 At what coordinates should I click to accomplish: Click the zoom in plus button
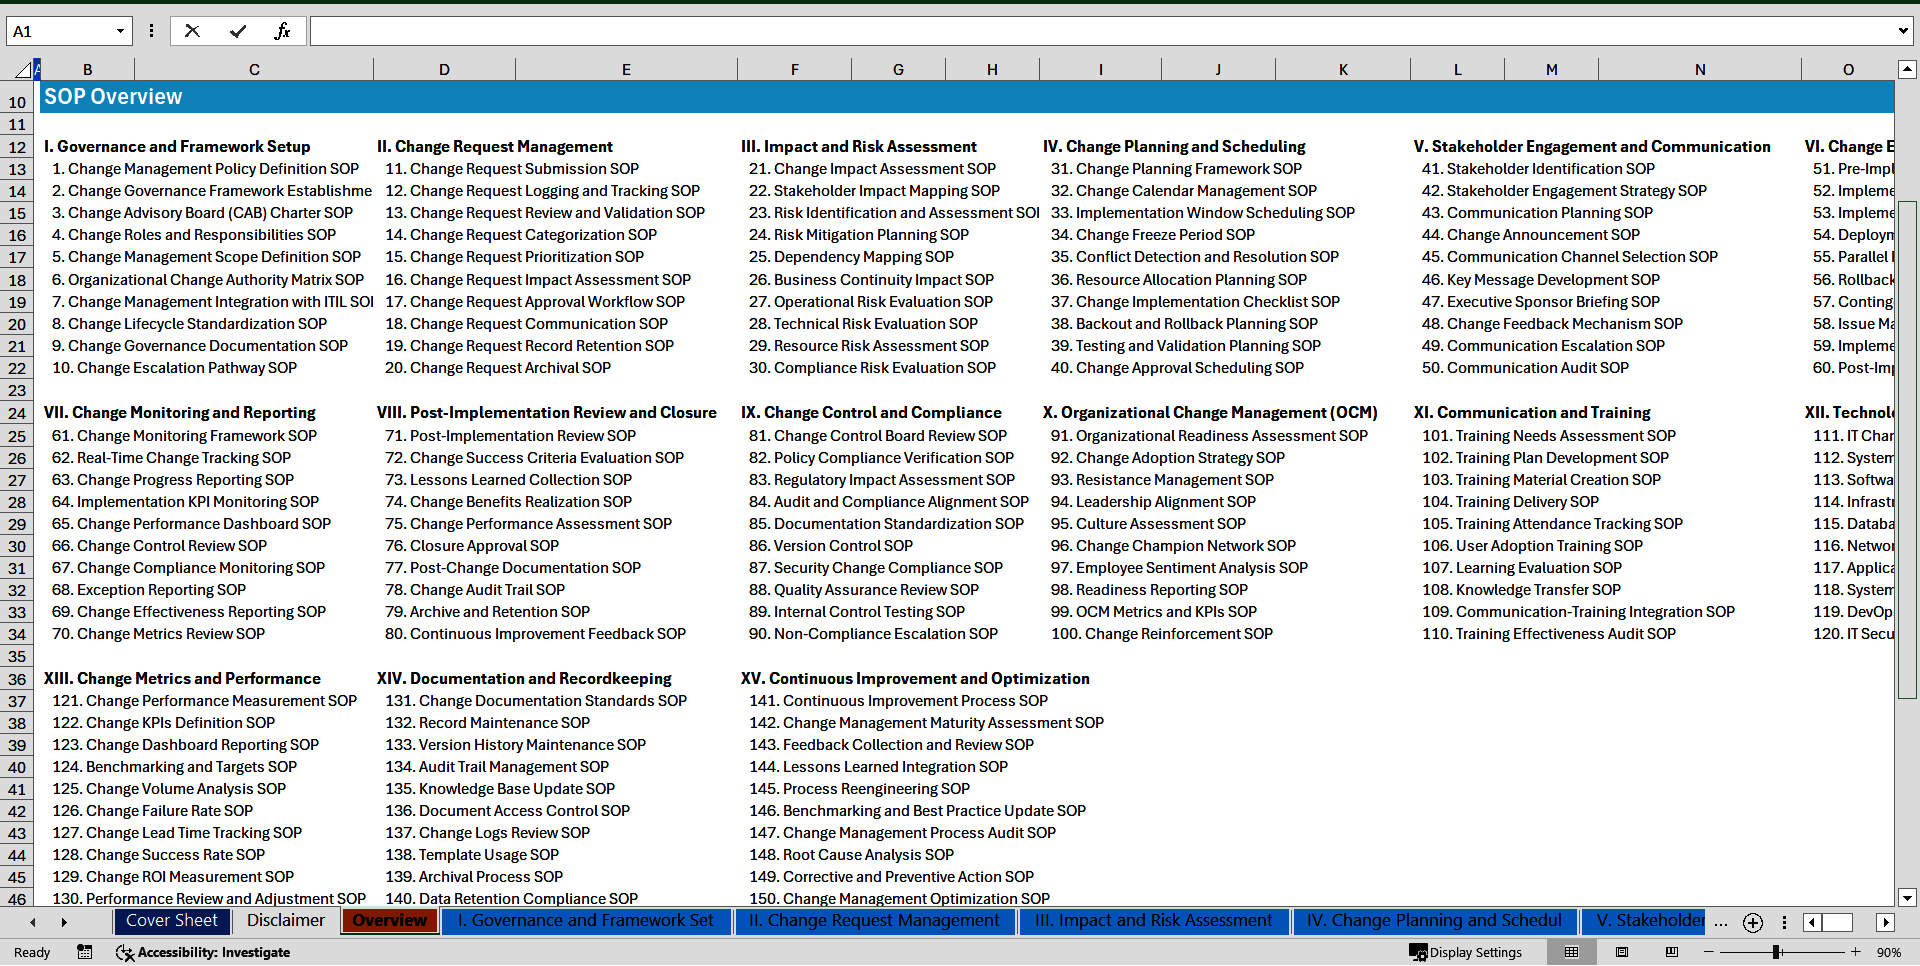point(1856,952)
